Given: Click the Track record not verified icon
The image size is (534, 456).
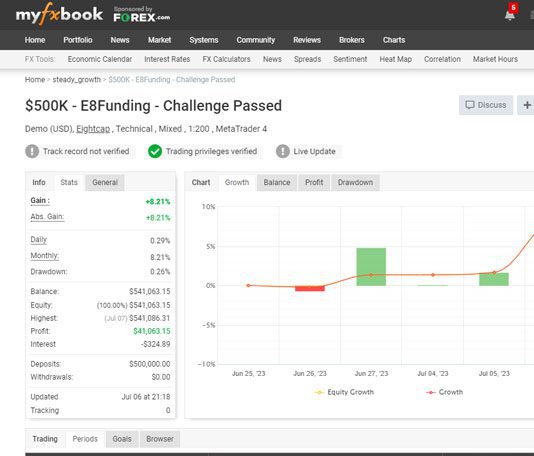Looking at the screenshot, I should (32, 151).
